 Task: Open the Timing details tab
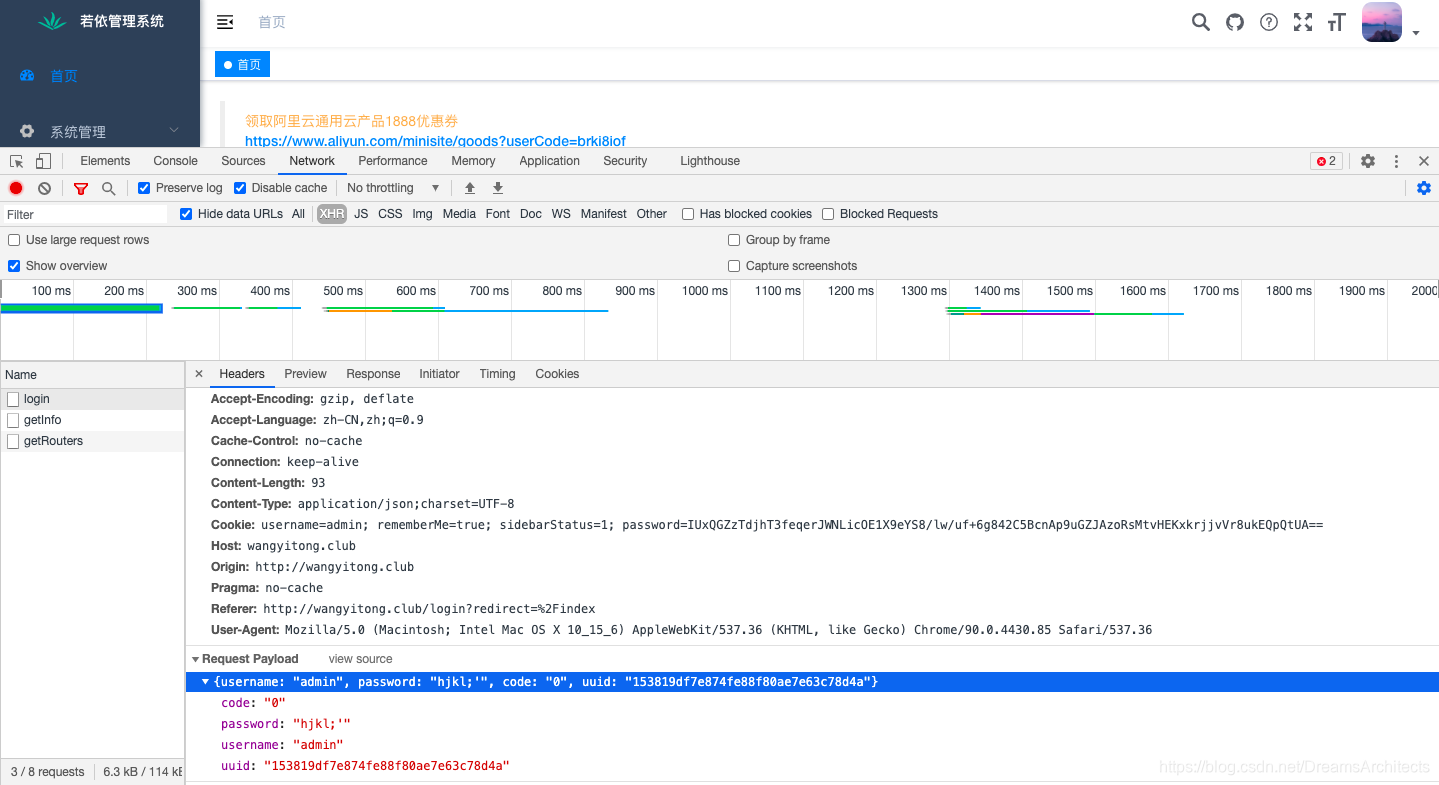pos(497,374)
